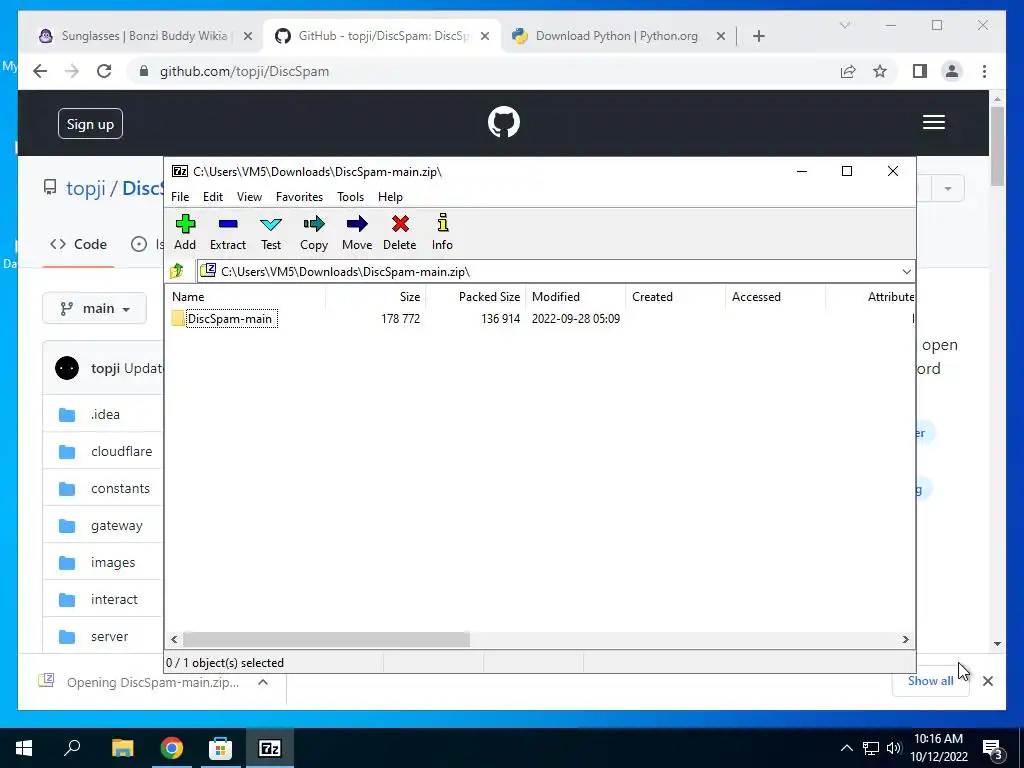Click the Move toolbar icon in 7-Zip
Screen dimensions: 1024x768
pyautogui.click(x=357, y=232)
